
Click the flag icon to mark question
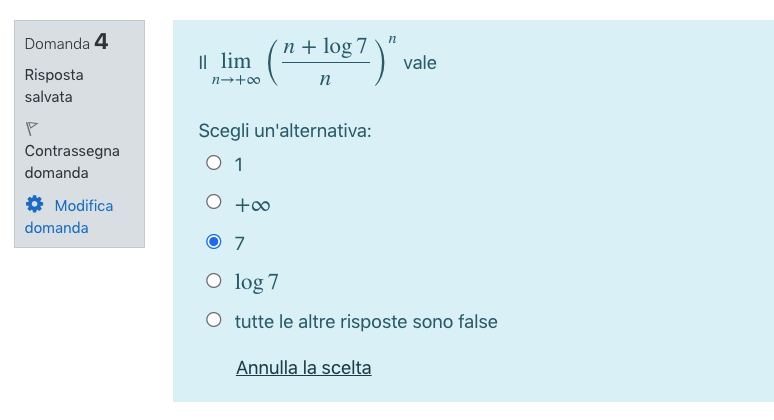tap(32, 128)
